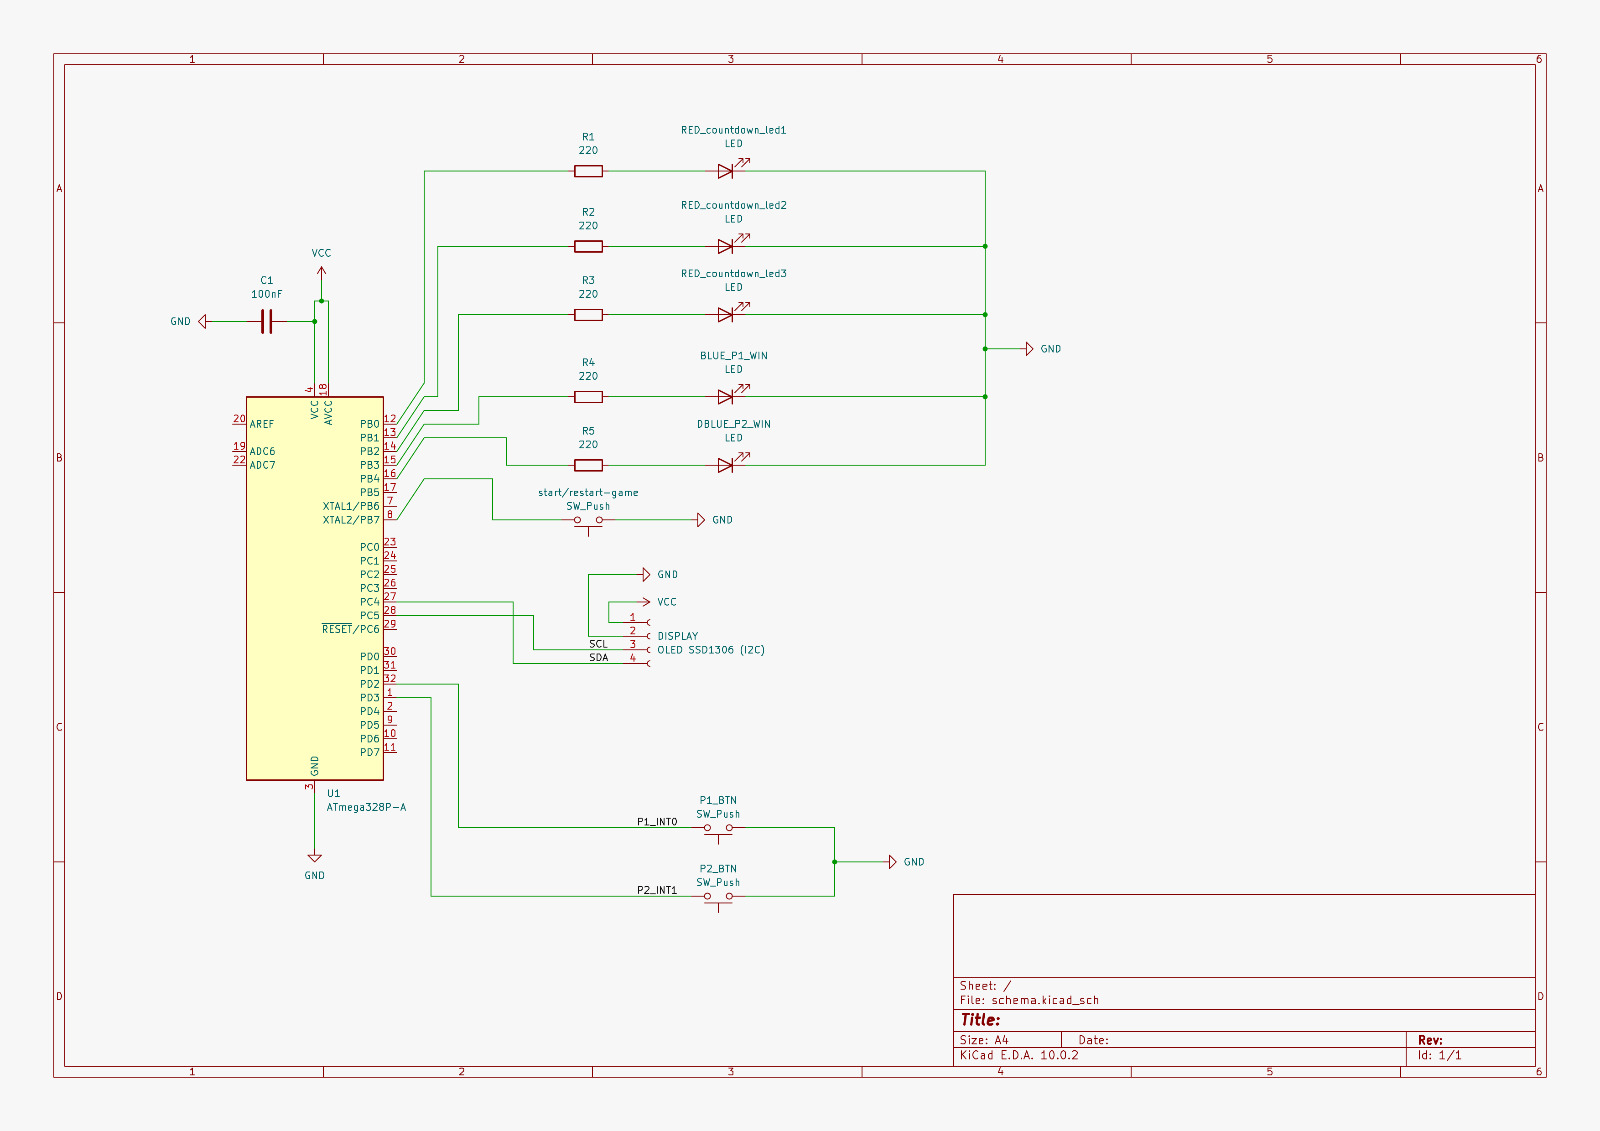Screen dimensions: 1600x1131
Task: Select the R2 resistor symbol
Action: pyautogui.click(x=588, y=246)
